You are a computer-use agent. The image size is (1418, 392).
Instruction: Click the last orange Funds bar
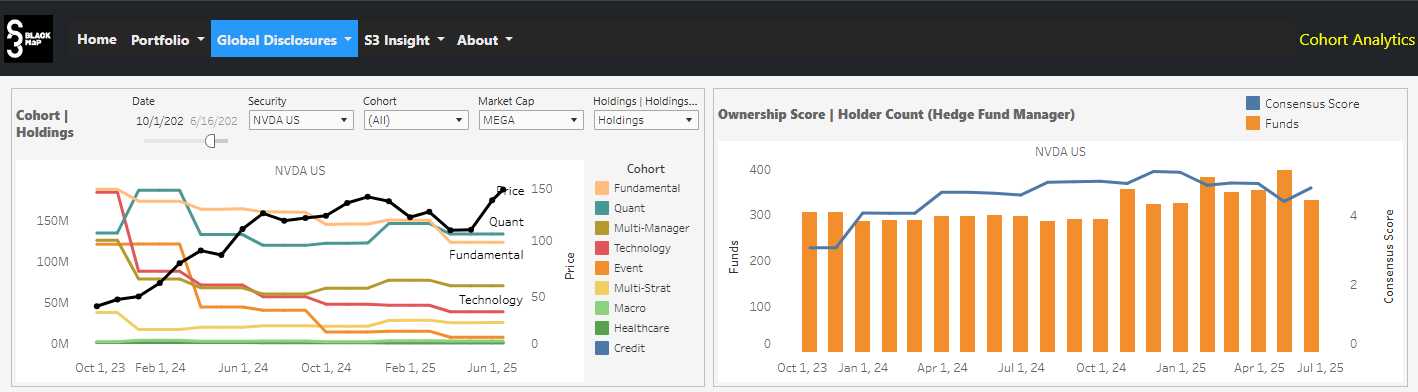1311,275
